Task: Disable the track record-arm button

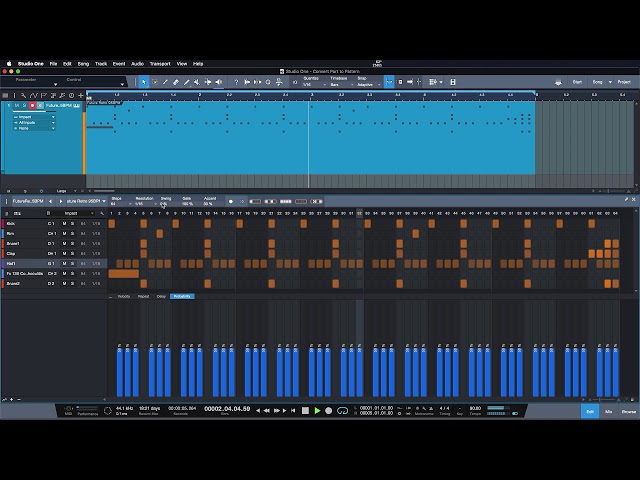Action: [x=32, y=106]
